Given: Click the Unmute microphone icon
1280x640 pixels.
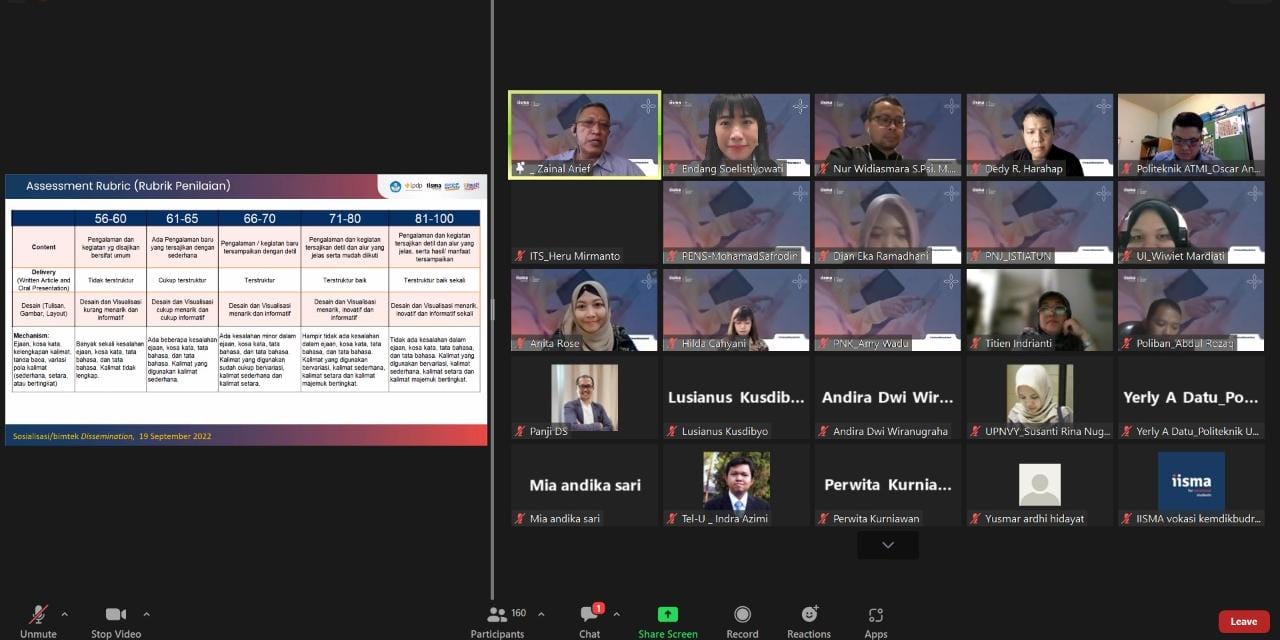Looking at the screenshot, I should pyautogui.click(x=38, y=614).
